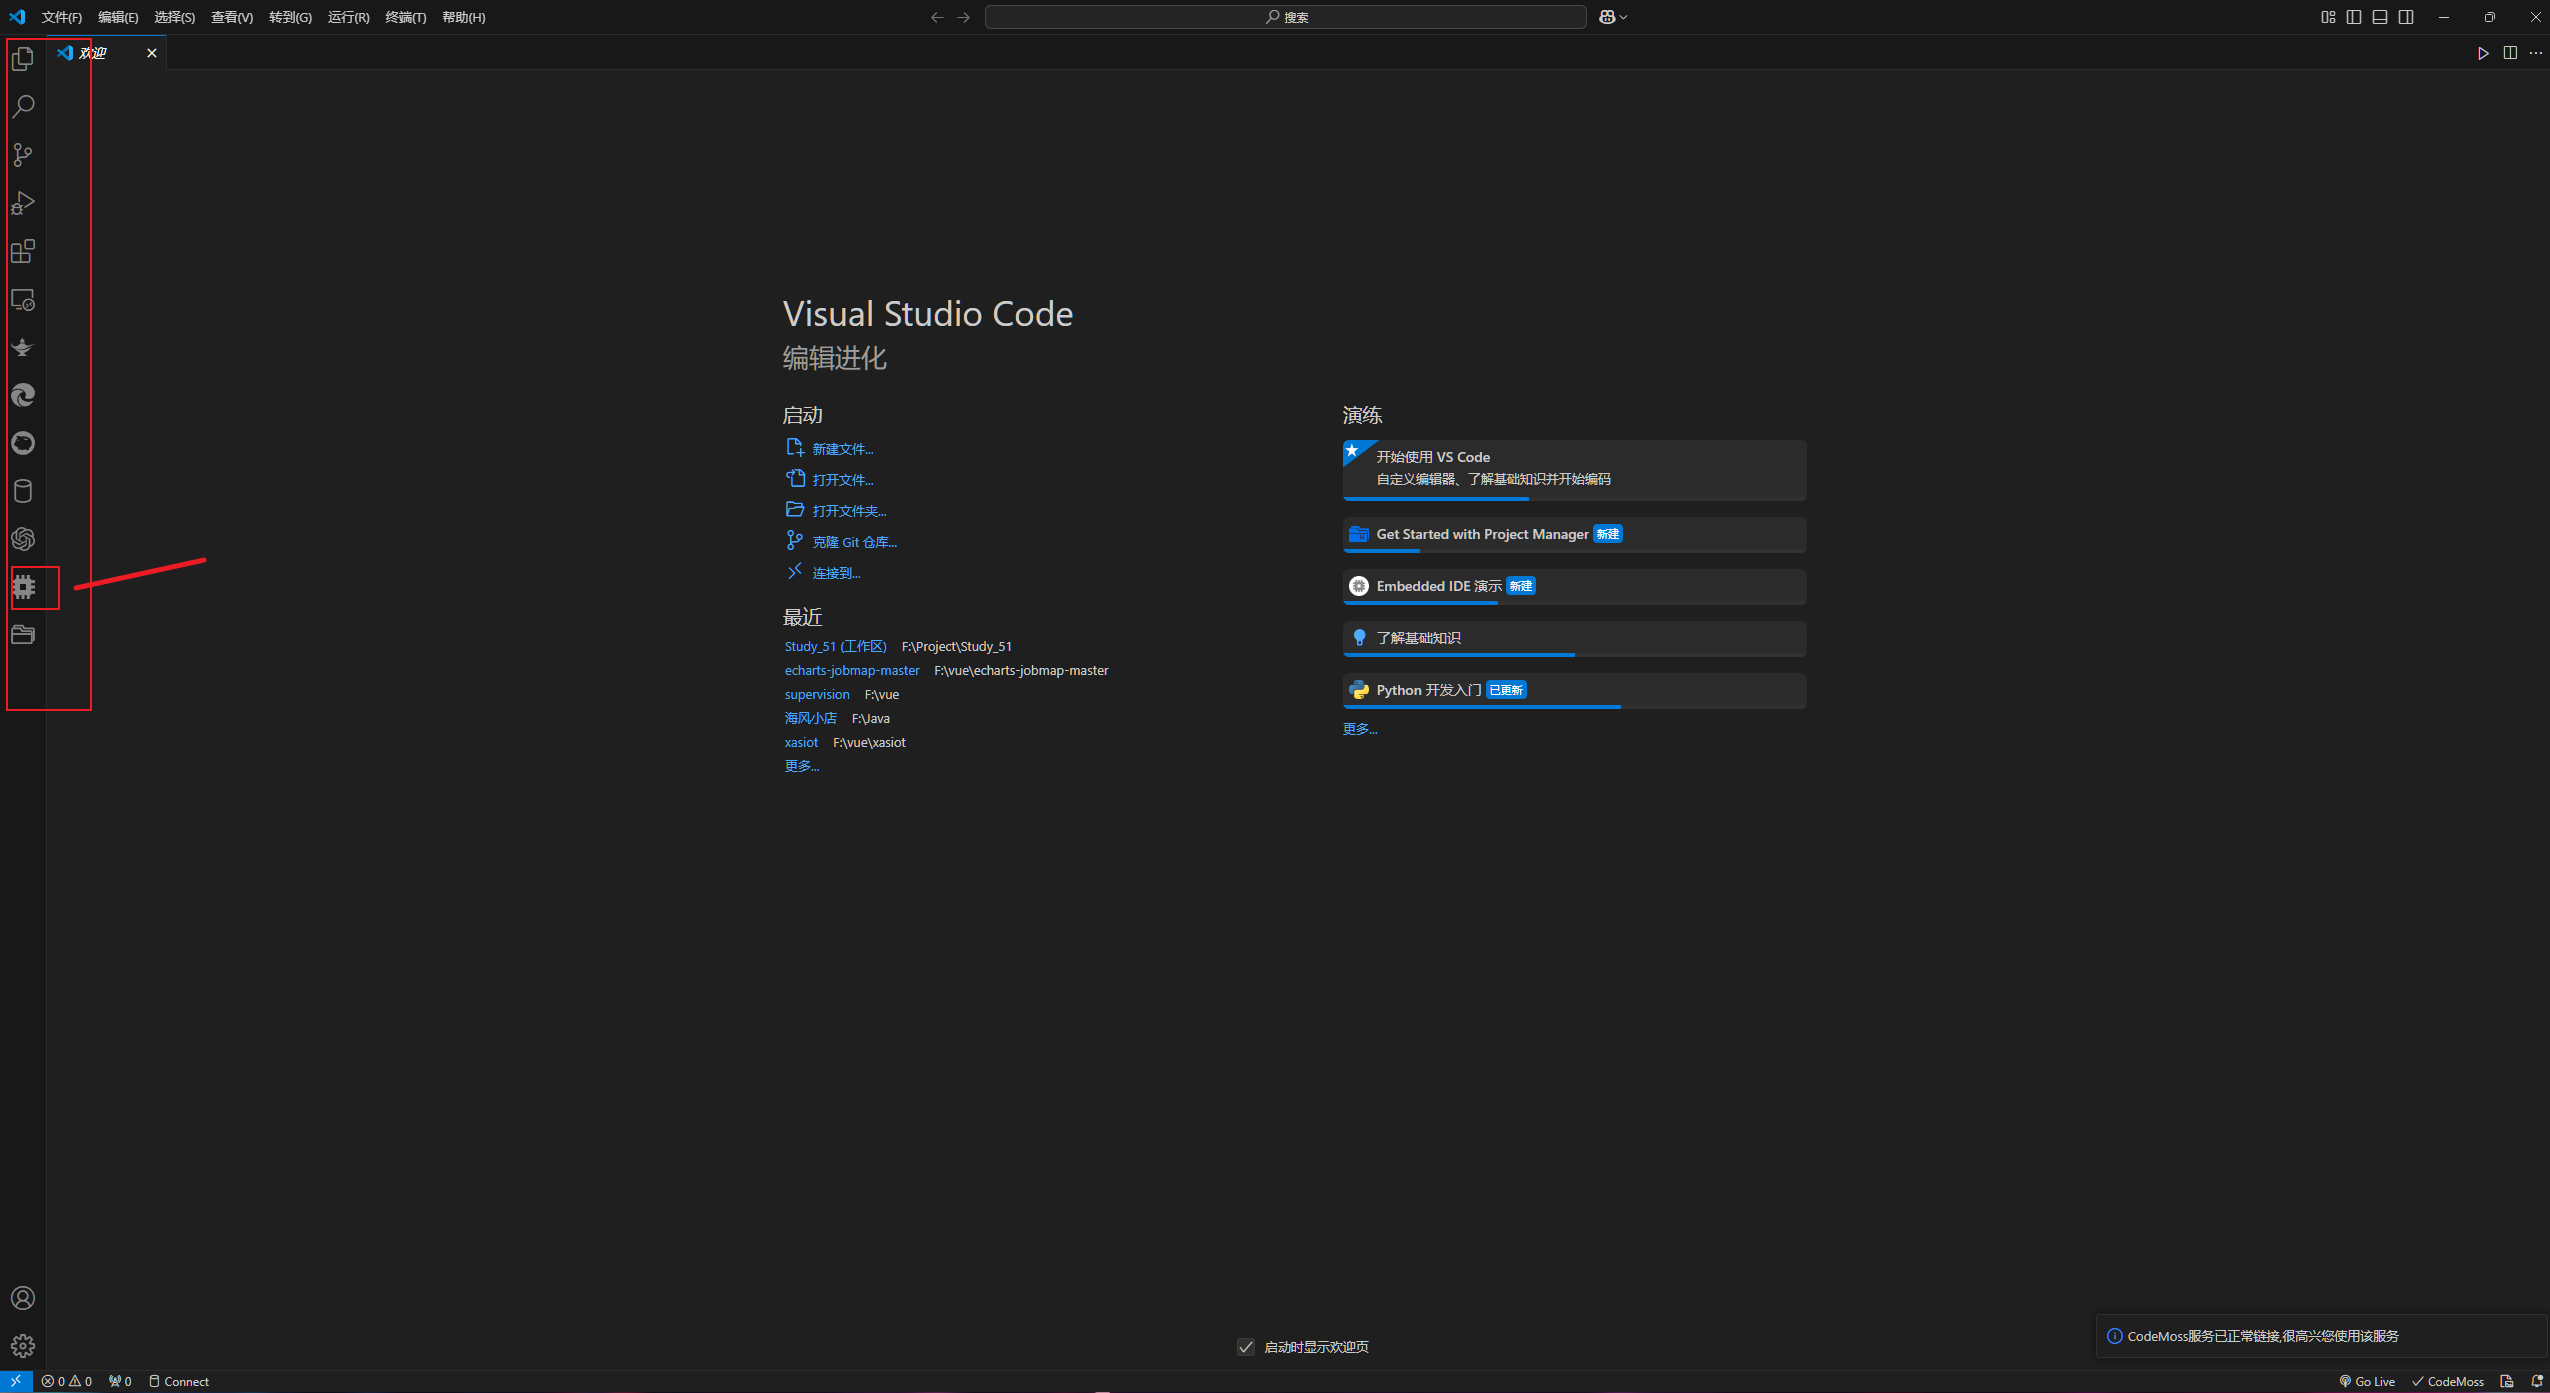Toggle the secondary side bar
This screenshot has height=1393, width=2550.
[x=2406, y=17]
